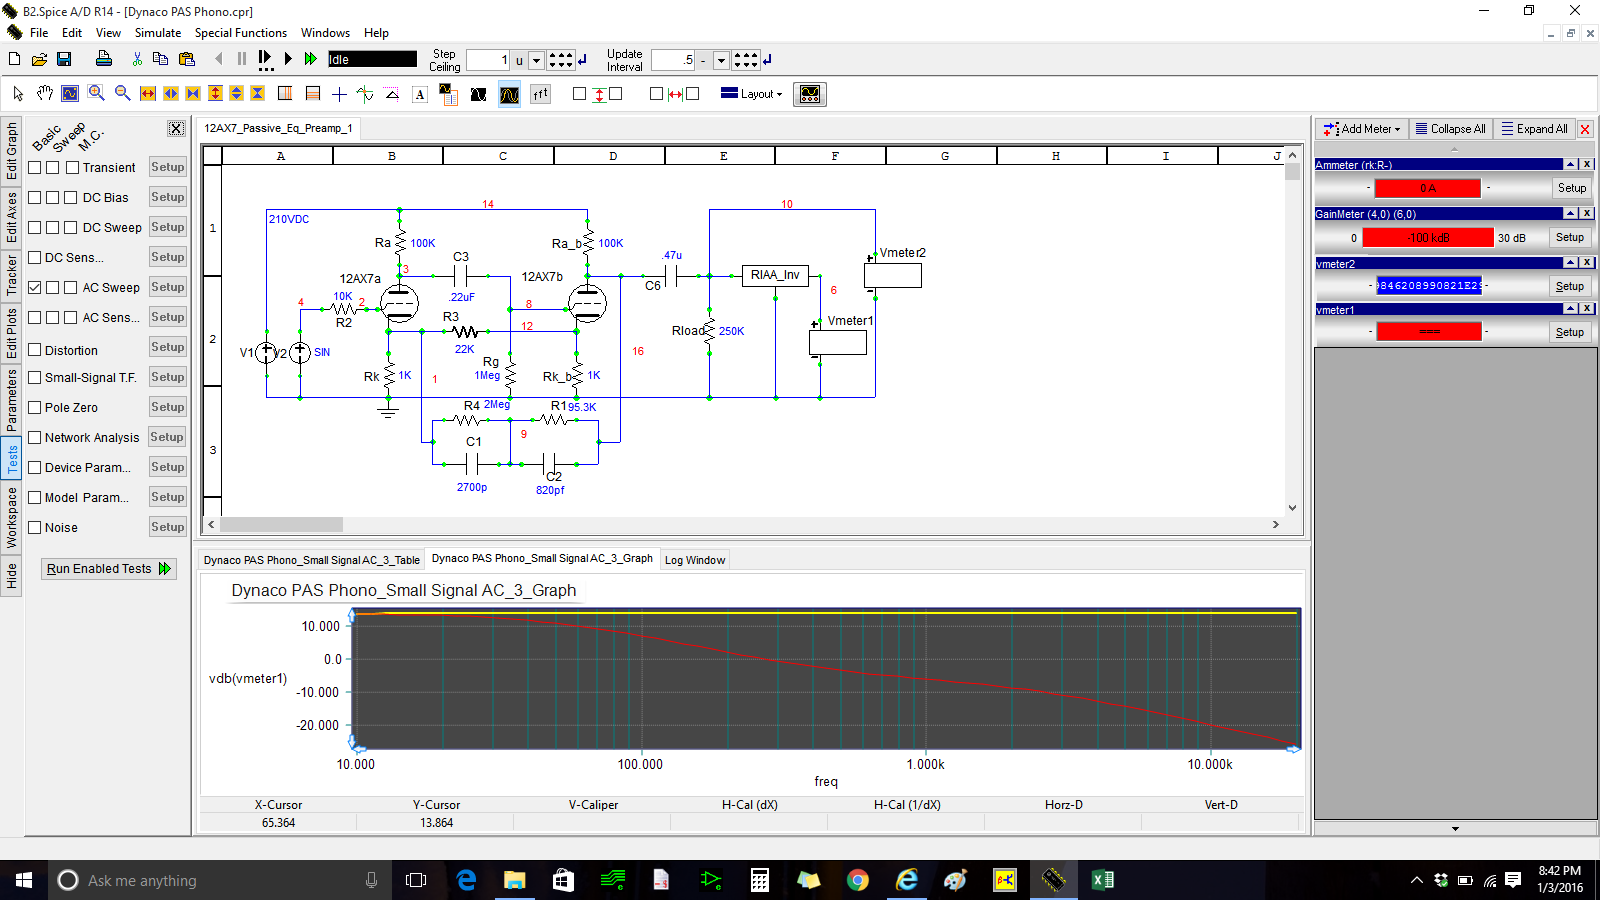Enable the Pole Zero checkbox
Image resolution: width=1600 pixels, height=900 pixels.
pyautogui.click(x=35, y=407)
